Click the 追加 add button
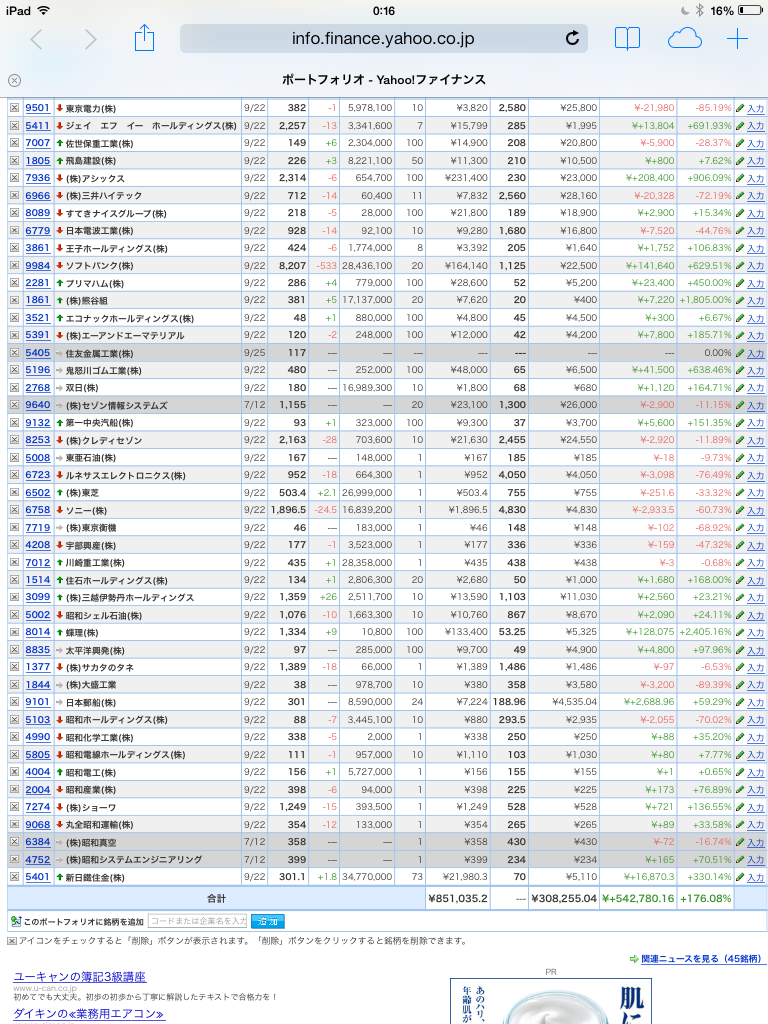 [x=268, y=921]
